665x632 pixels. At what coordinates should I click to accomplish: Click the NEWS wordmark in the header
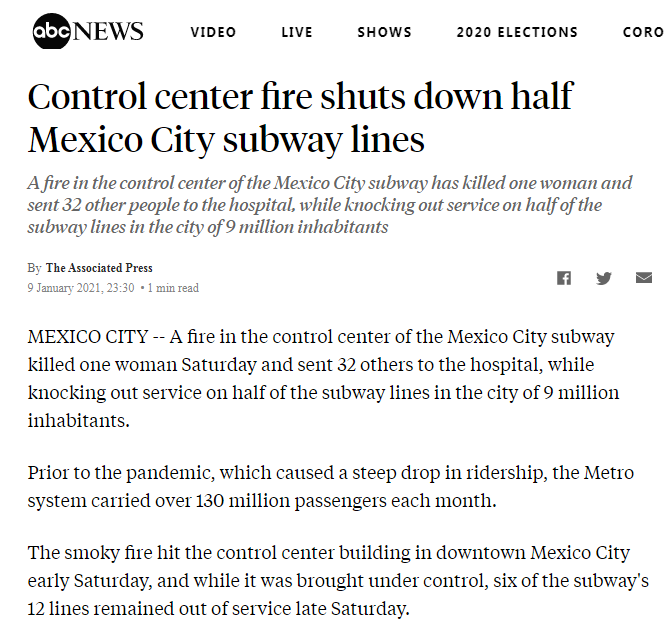[x=108, y=32]
